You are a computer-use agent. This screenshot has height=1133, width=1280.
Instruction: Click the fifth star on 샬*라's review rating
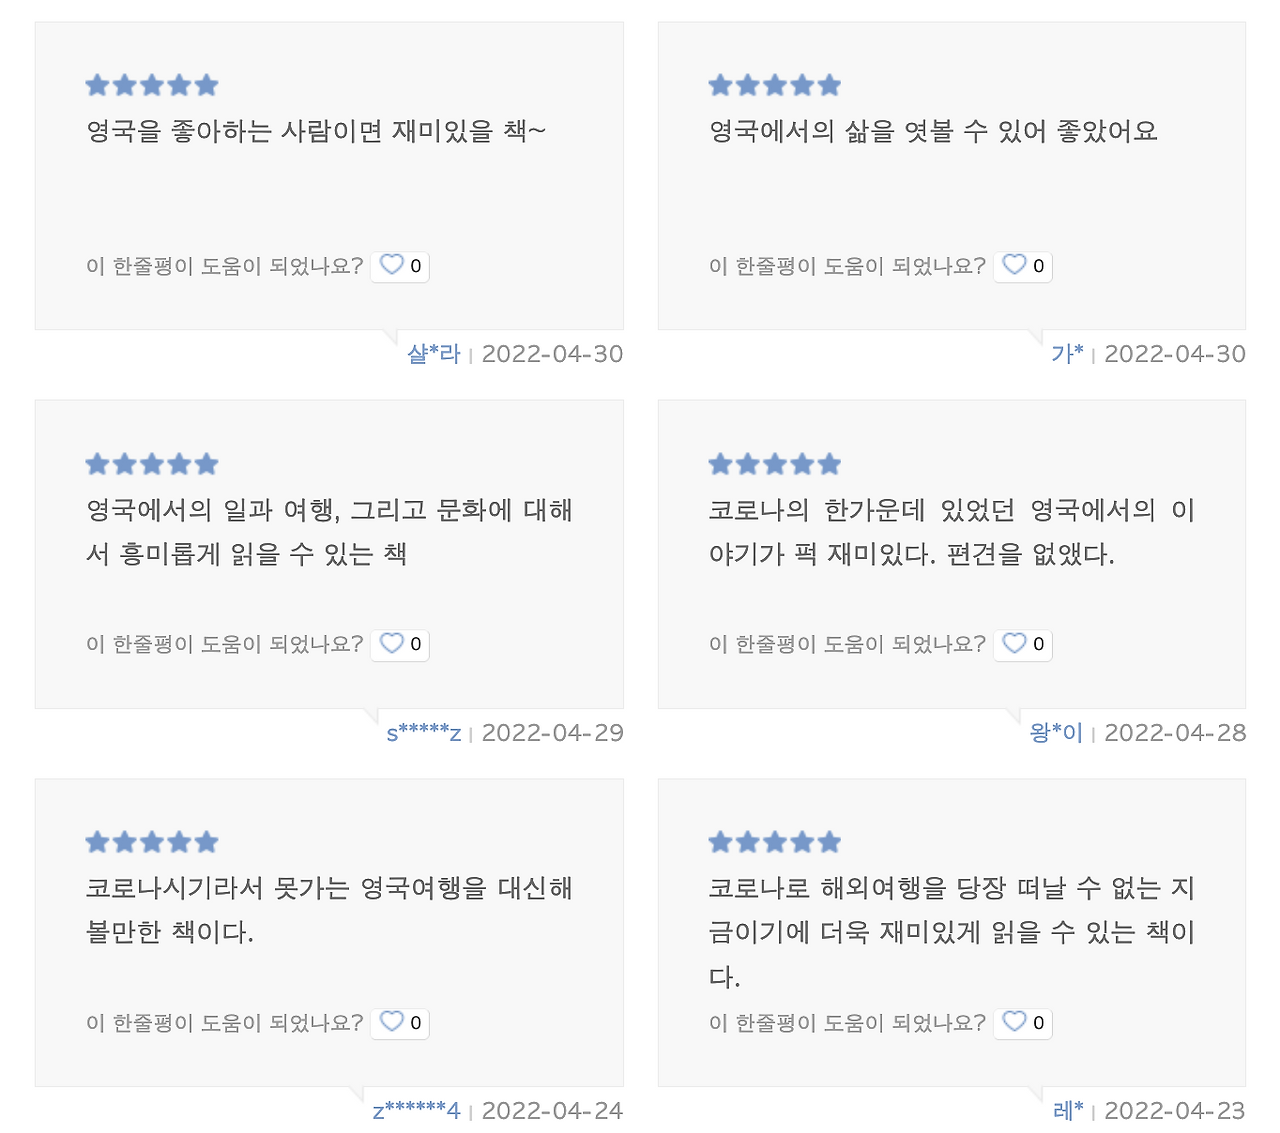[207, 85]
